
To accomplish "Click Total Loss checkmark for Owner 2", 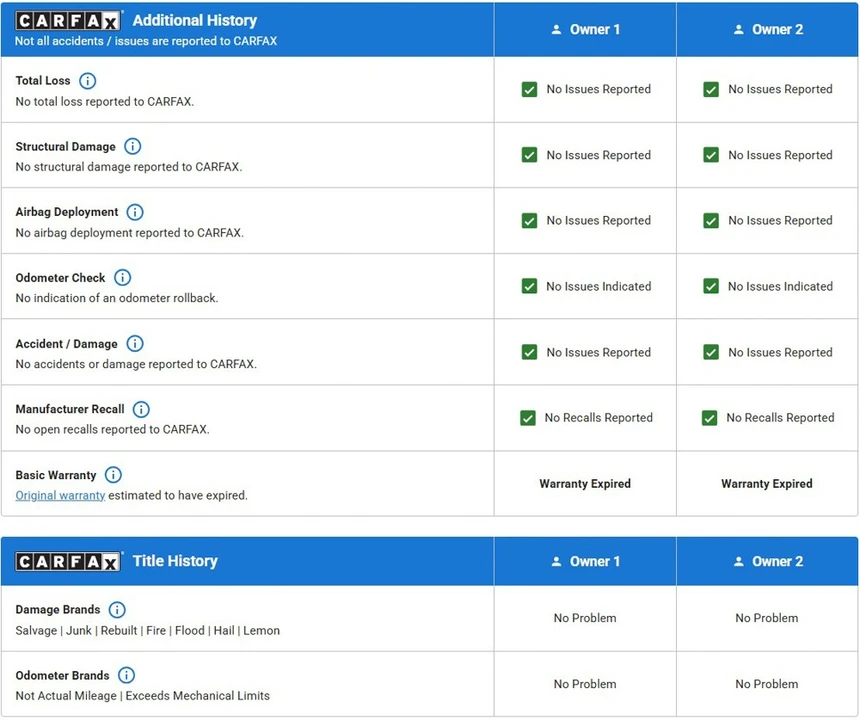I will click(x=711, y=89).
